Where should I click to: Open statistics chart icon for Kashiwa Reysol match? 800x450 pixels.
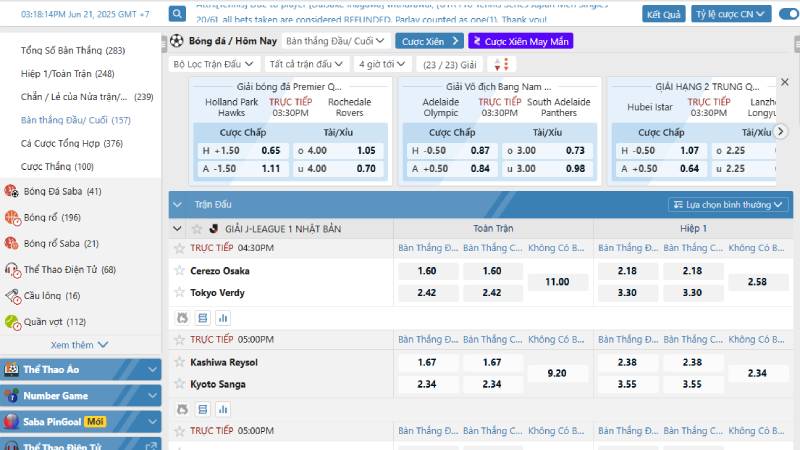pos(223,409)
